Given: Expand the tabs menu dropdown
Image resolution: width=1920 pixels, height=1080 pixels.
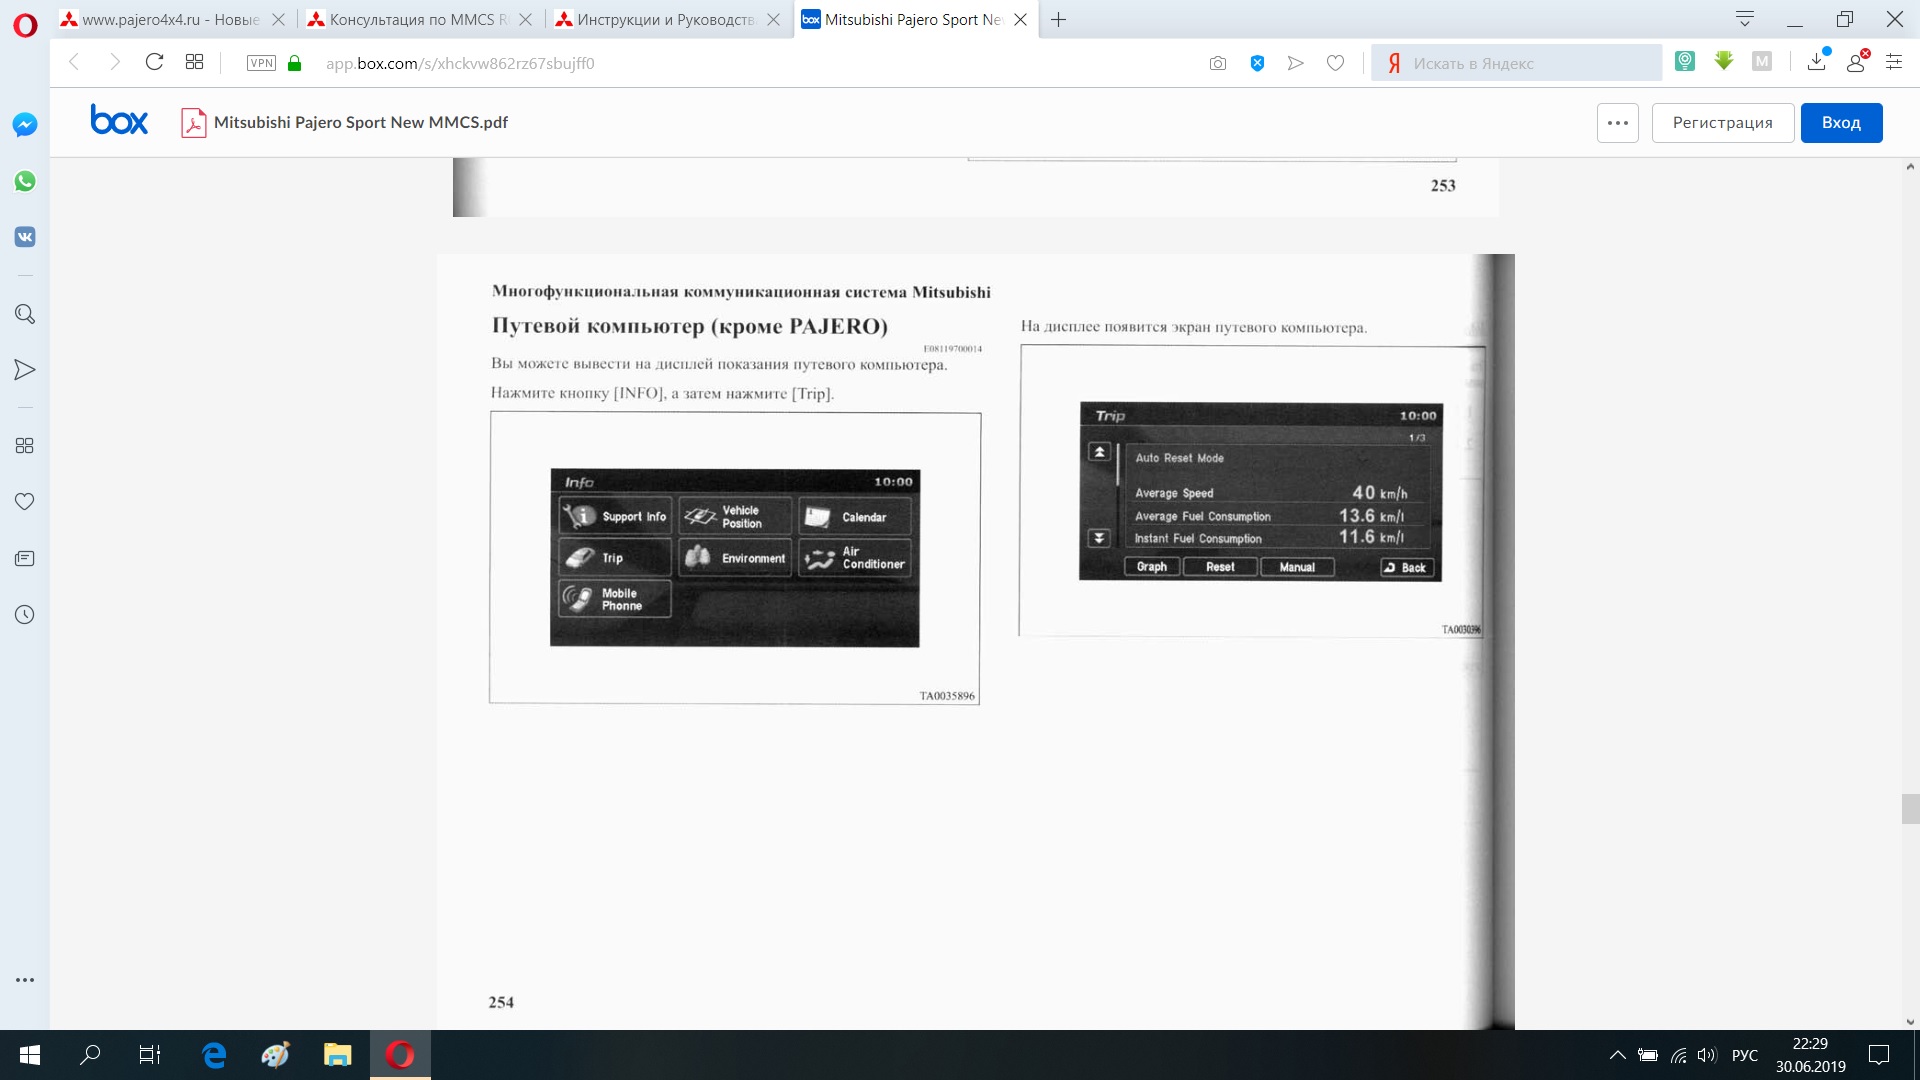Looking at the screenshot, I should 1744,19.
